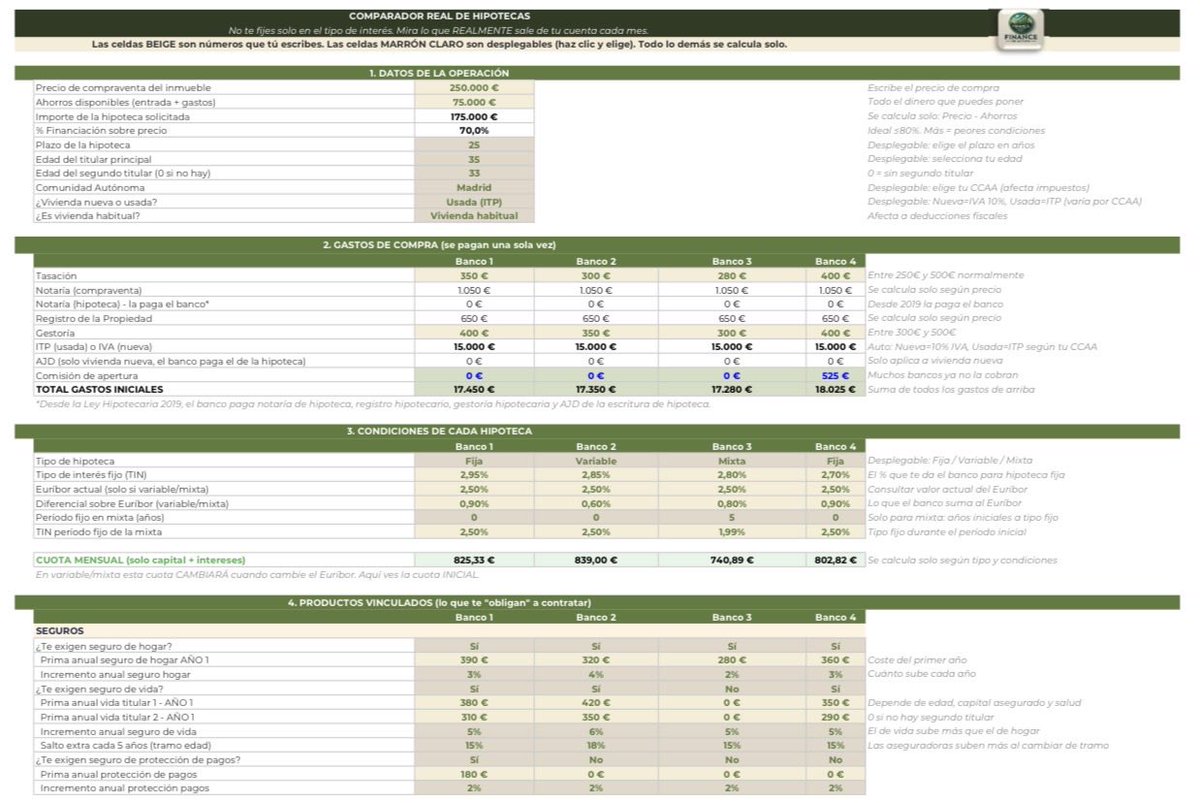Select Banco 2 total gastos 17.350 €
Image resolution: width=1200 pixels, height=803 pixels.
596,389
